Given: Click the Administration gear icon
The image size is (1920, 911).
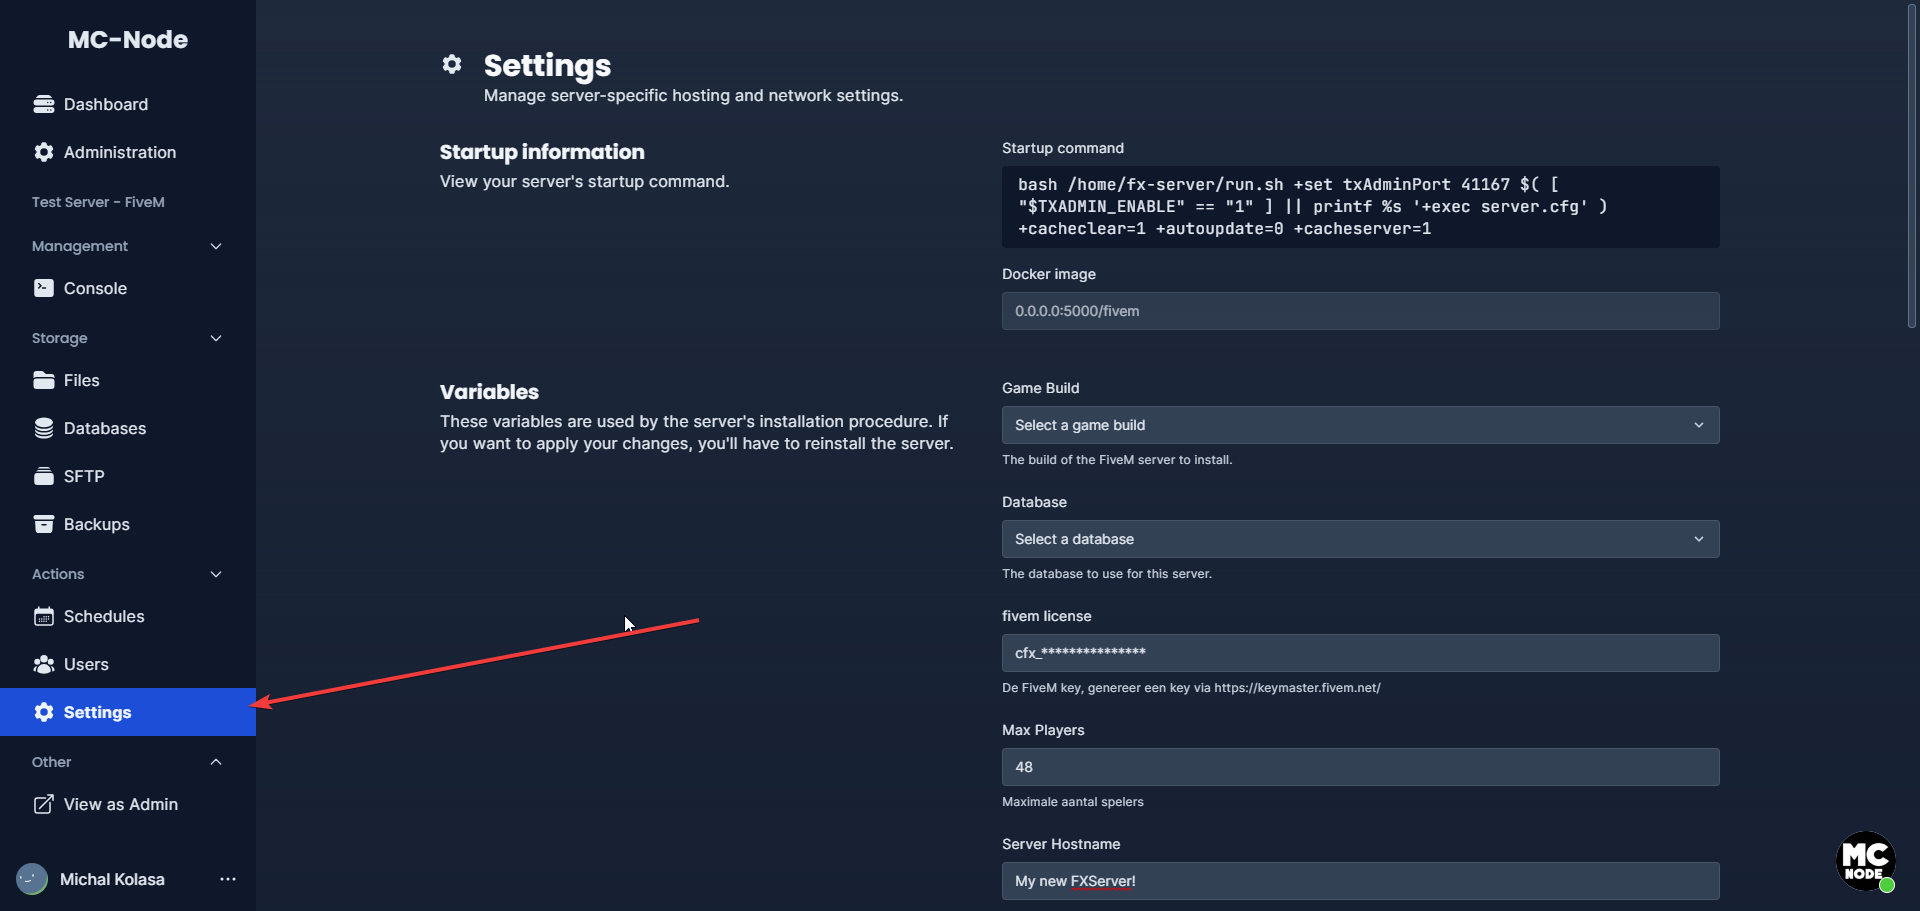Looking at the screenshot, I should 43,152.
